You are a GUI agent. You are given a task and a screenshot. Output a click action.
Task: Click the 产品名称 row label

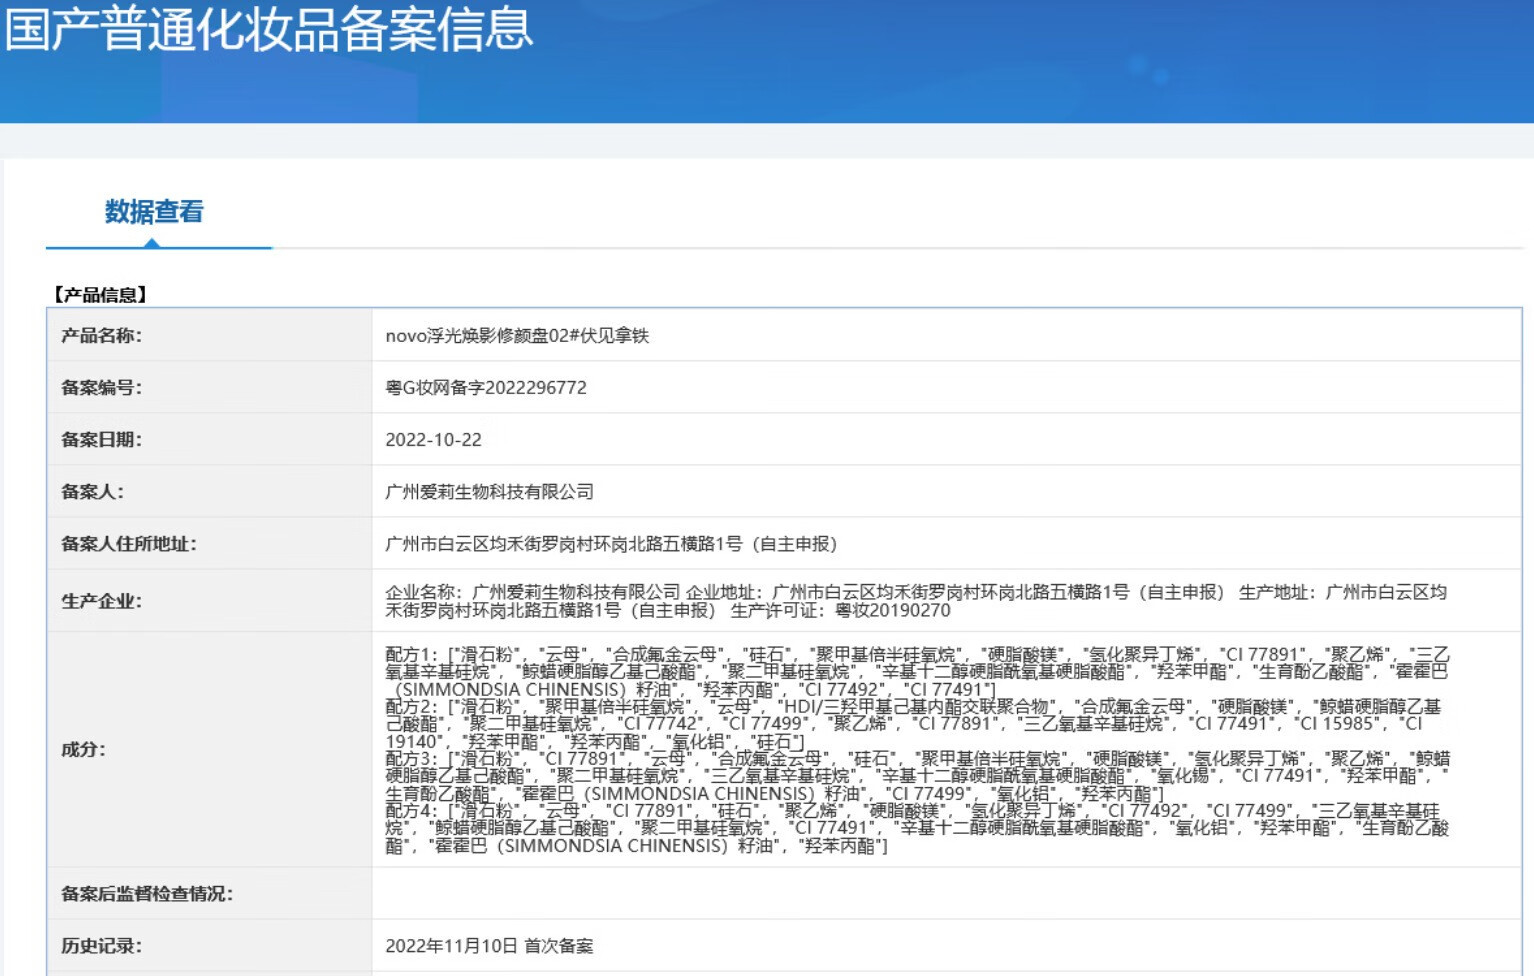coord(101,336)
